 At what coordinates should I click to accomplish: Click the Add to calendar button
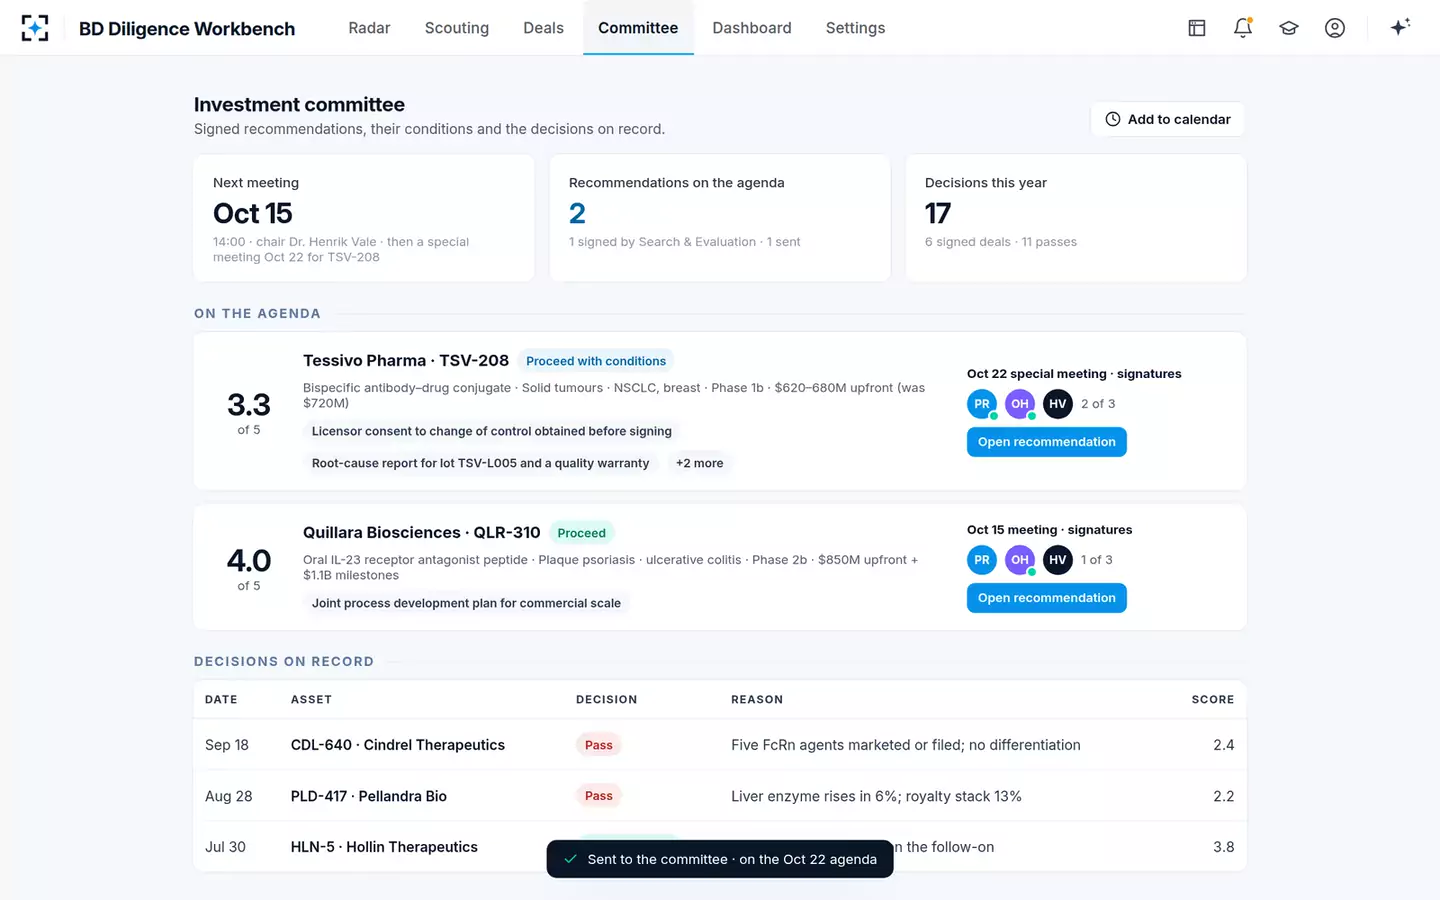coord(1167,119)
